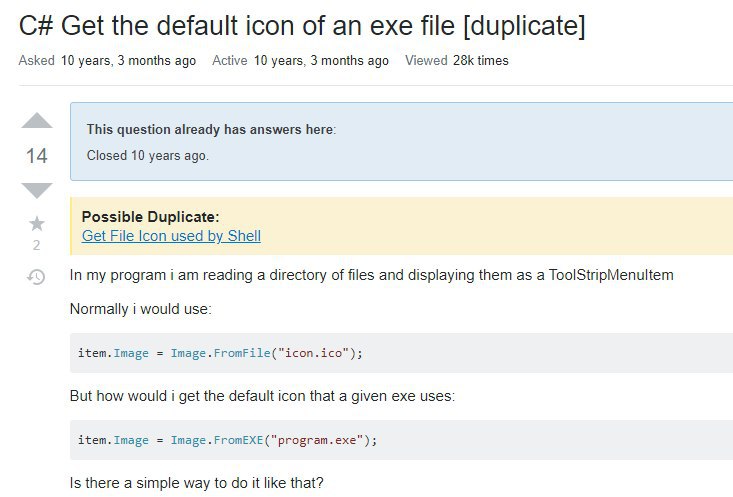Click the vote count number 14

[36, 156]
